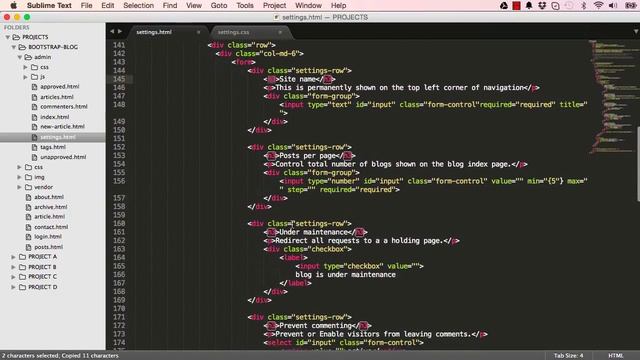Open the Window menu

pos(308,5)
